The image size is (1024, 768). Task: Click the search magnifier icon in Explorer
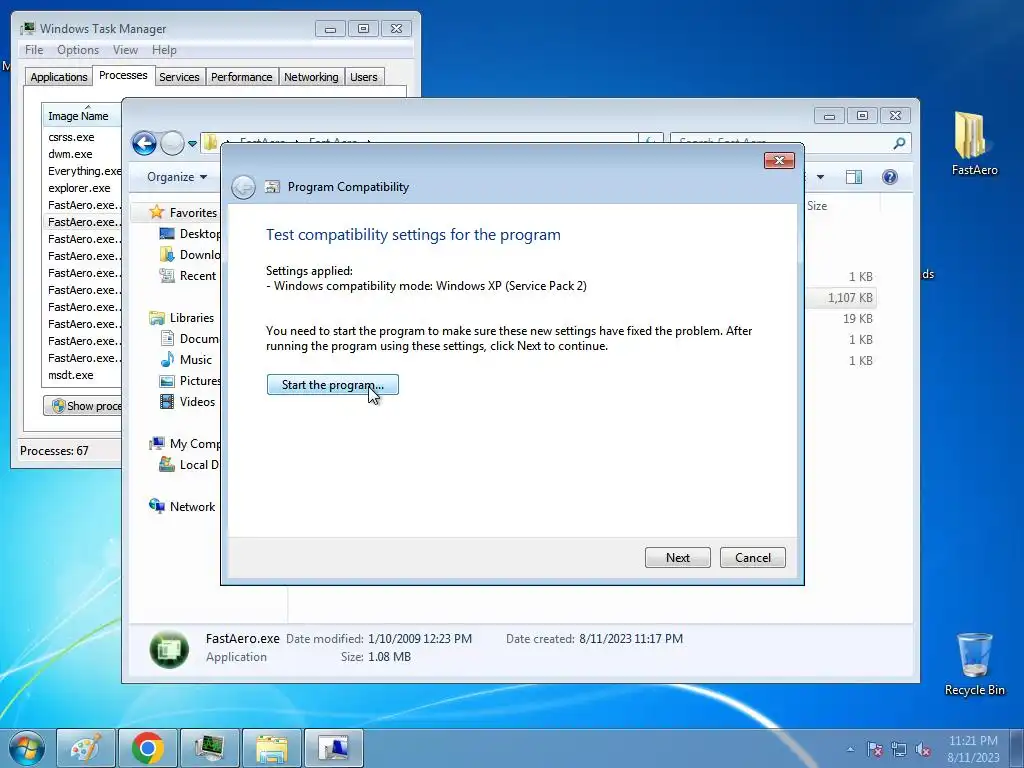pyautogui.click(x=899, y=143)
